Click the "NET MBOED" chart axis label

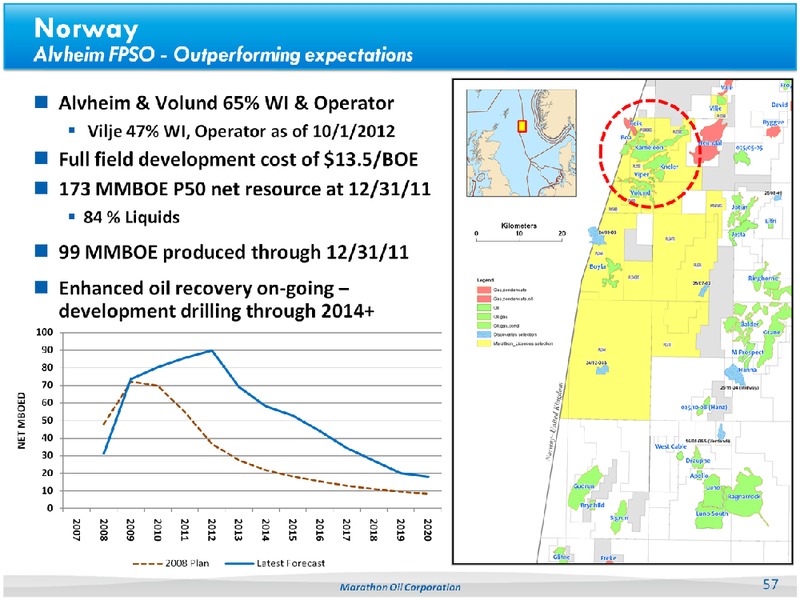(x=21, y=421)
